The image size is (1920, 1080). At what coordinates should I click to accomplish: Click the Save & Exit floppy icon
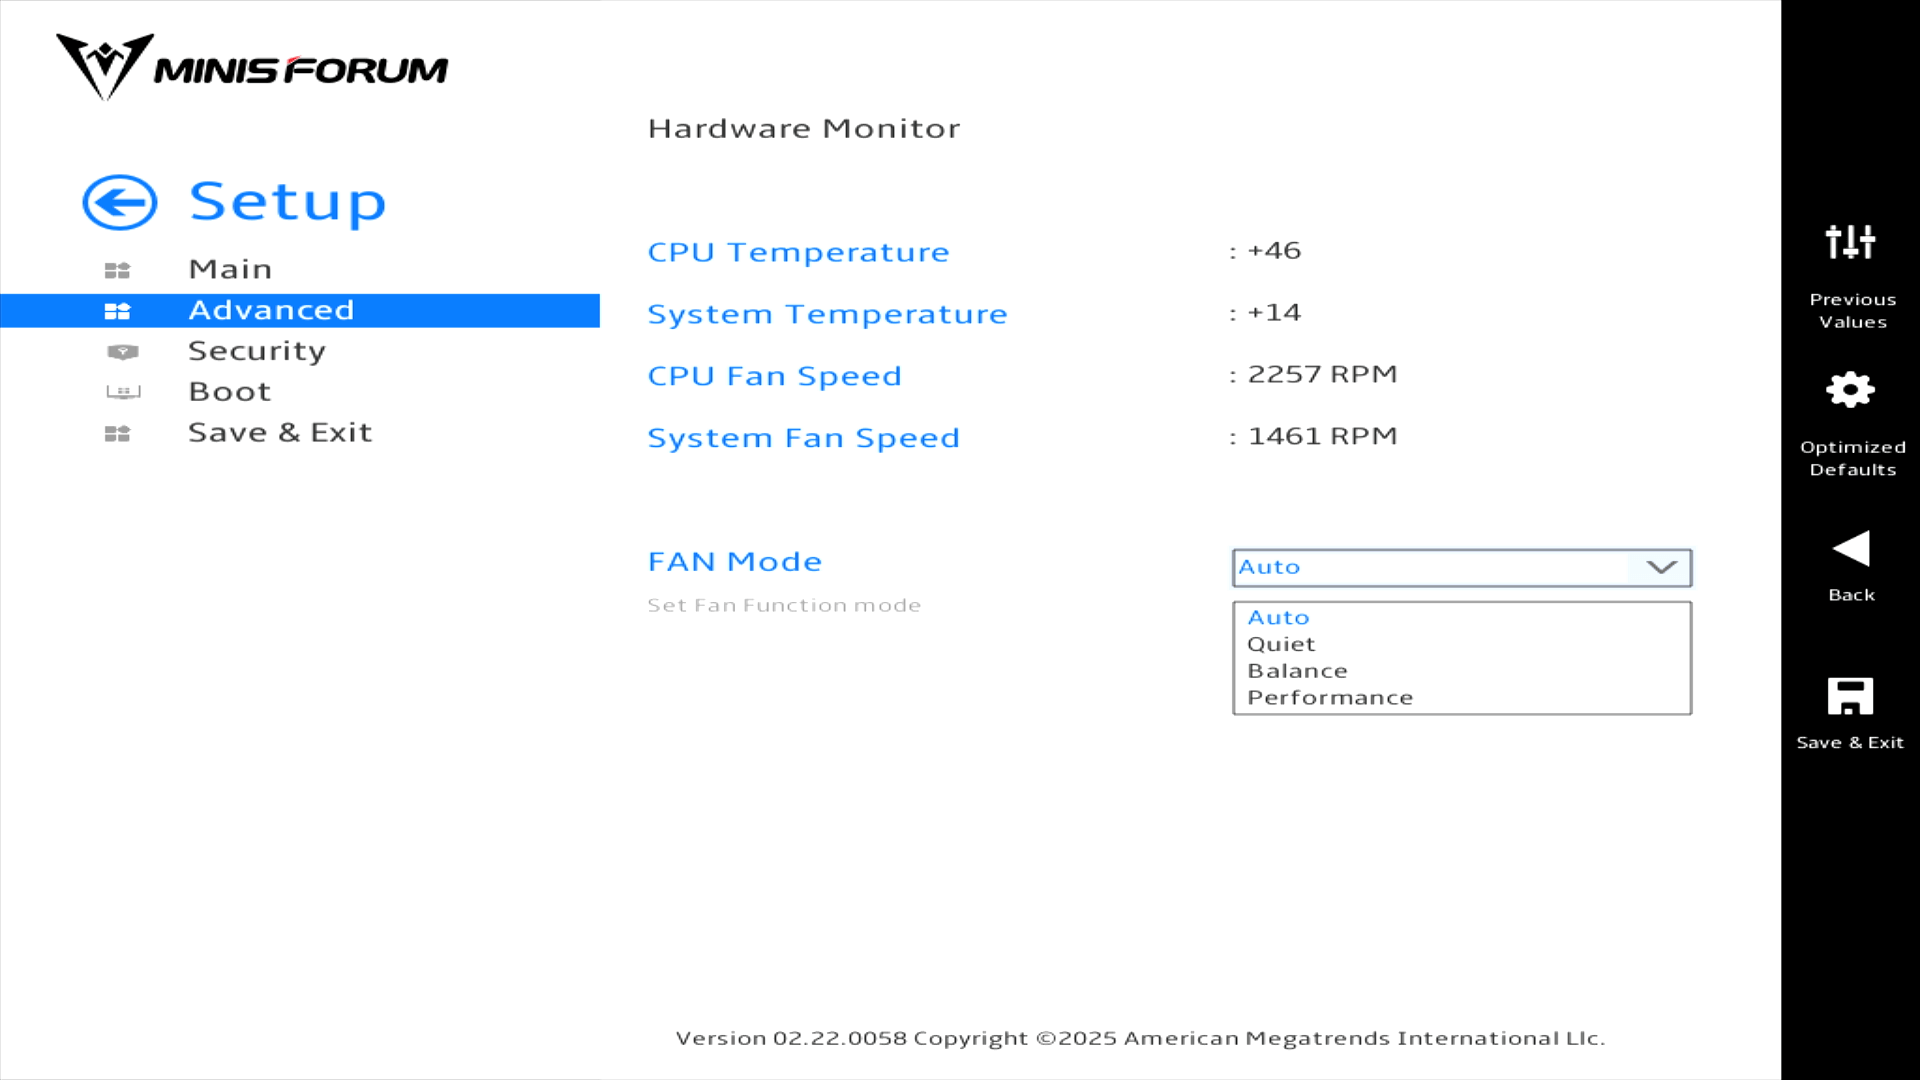pyautogui.click(x=1850, y=696)
